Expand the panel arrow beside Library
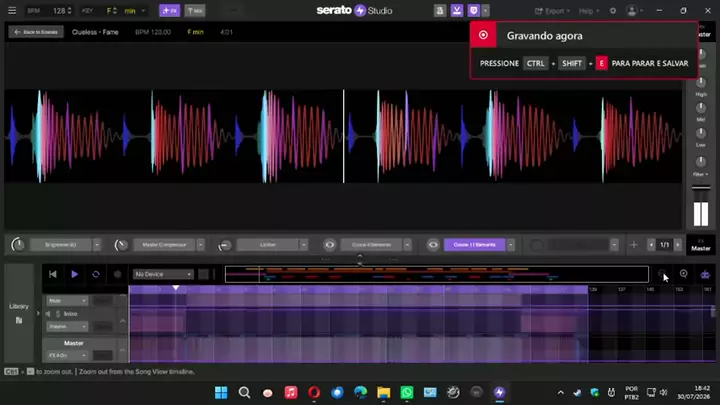The width and height of the screenshot is (720, 405). point(38,313)
